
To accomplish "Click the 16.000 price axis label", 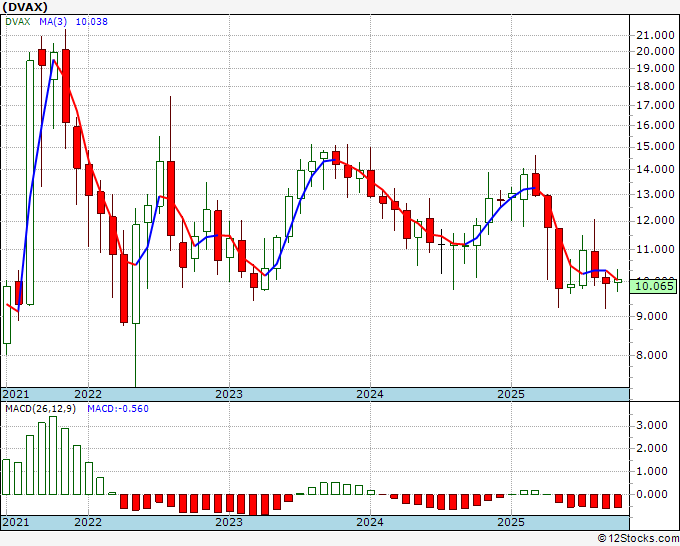I will coord(655,125).
